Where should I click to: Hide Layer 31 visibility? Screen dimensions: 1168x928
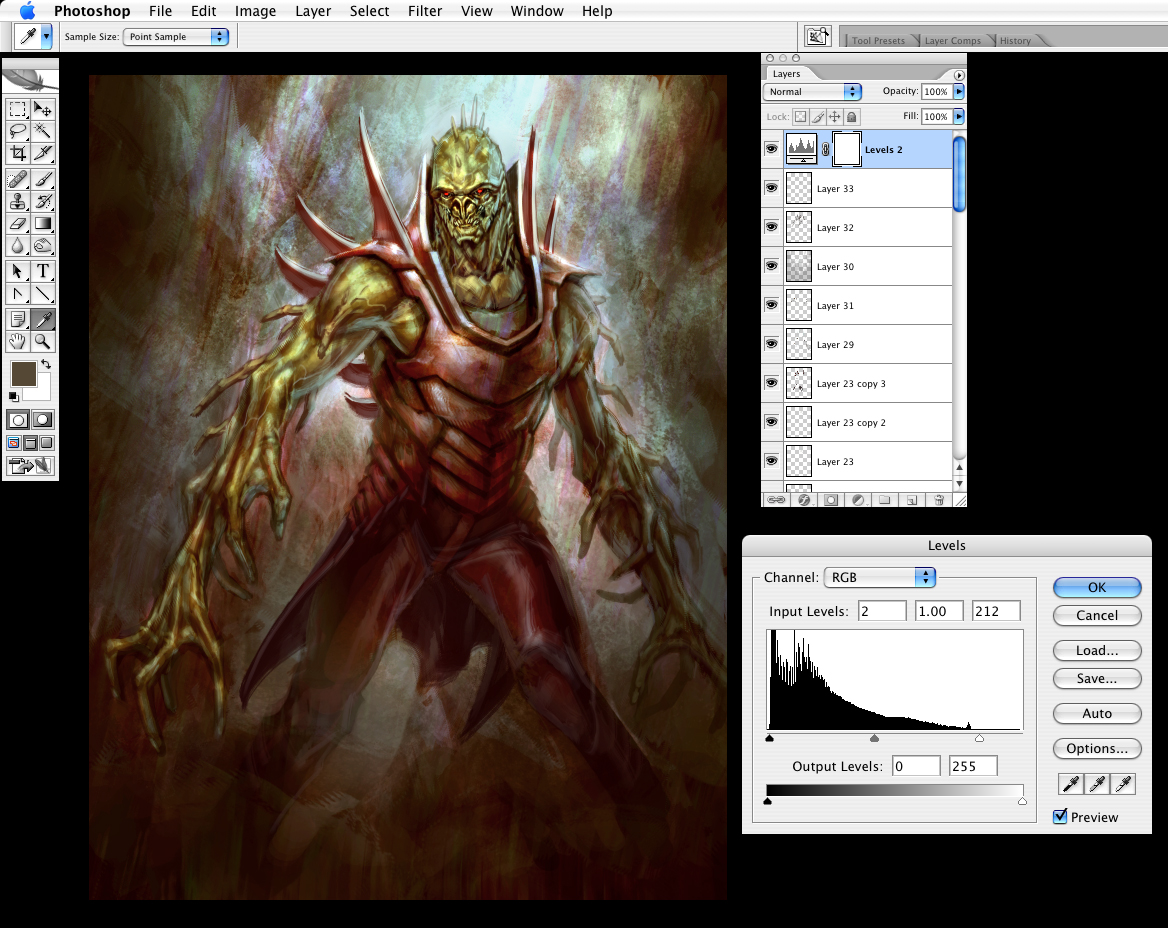coord(772,305)
